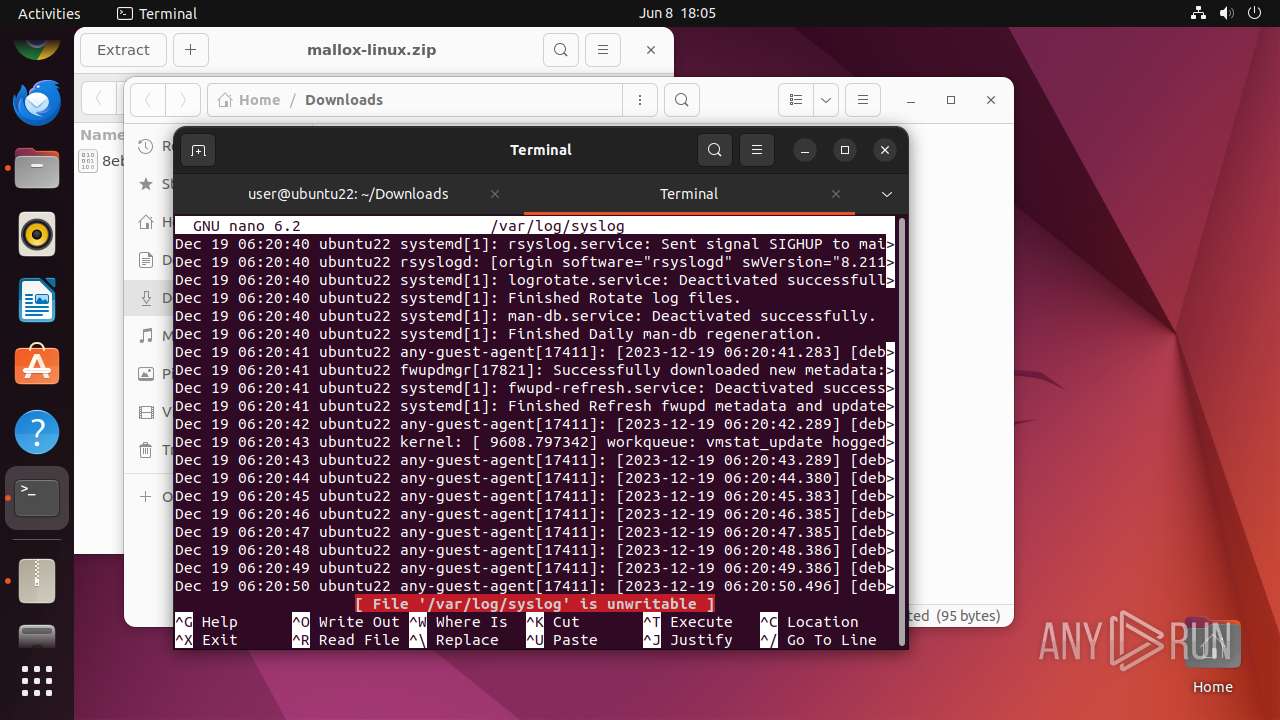Launch Rhythmbox from dock
Screen dimensions: 1280x720
click(x=37, y=235)
